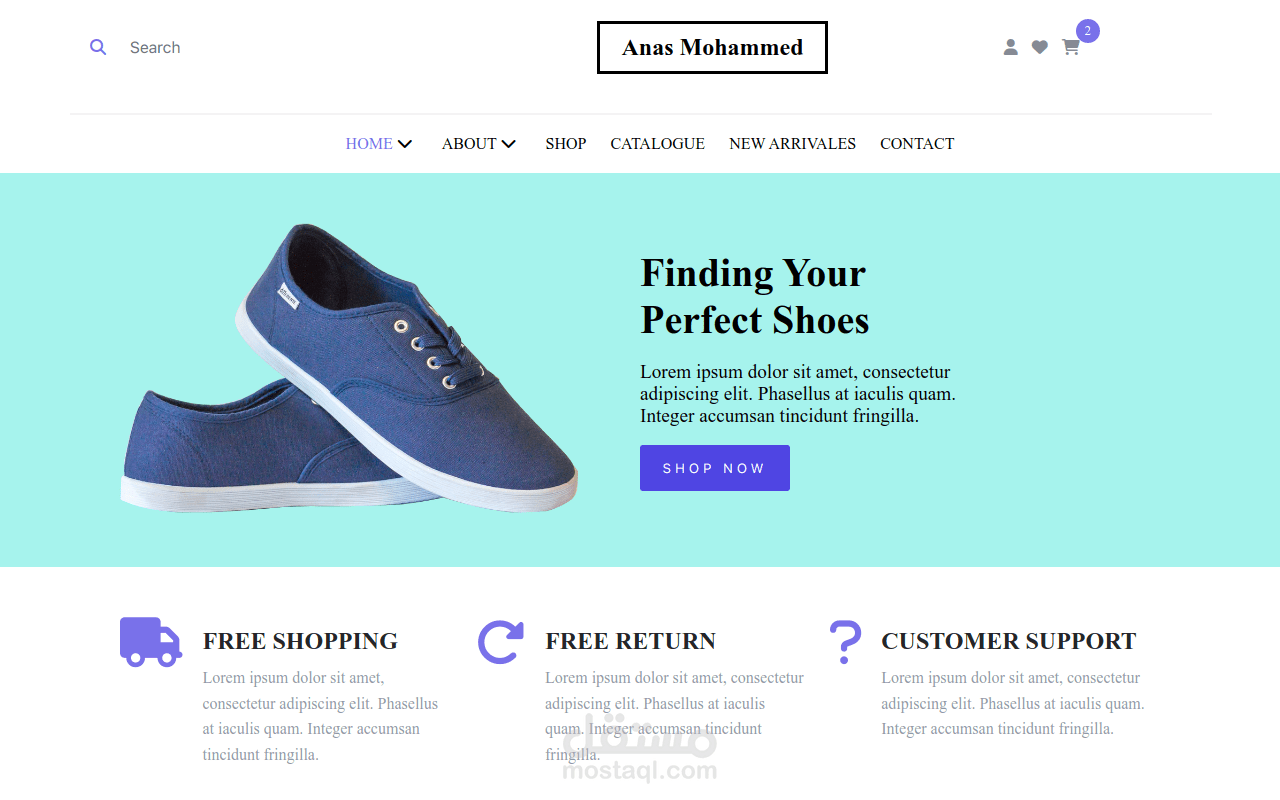Select HOME in the navigation menu

click(x=367, y=143)
